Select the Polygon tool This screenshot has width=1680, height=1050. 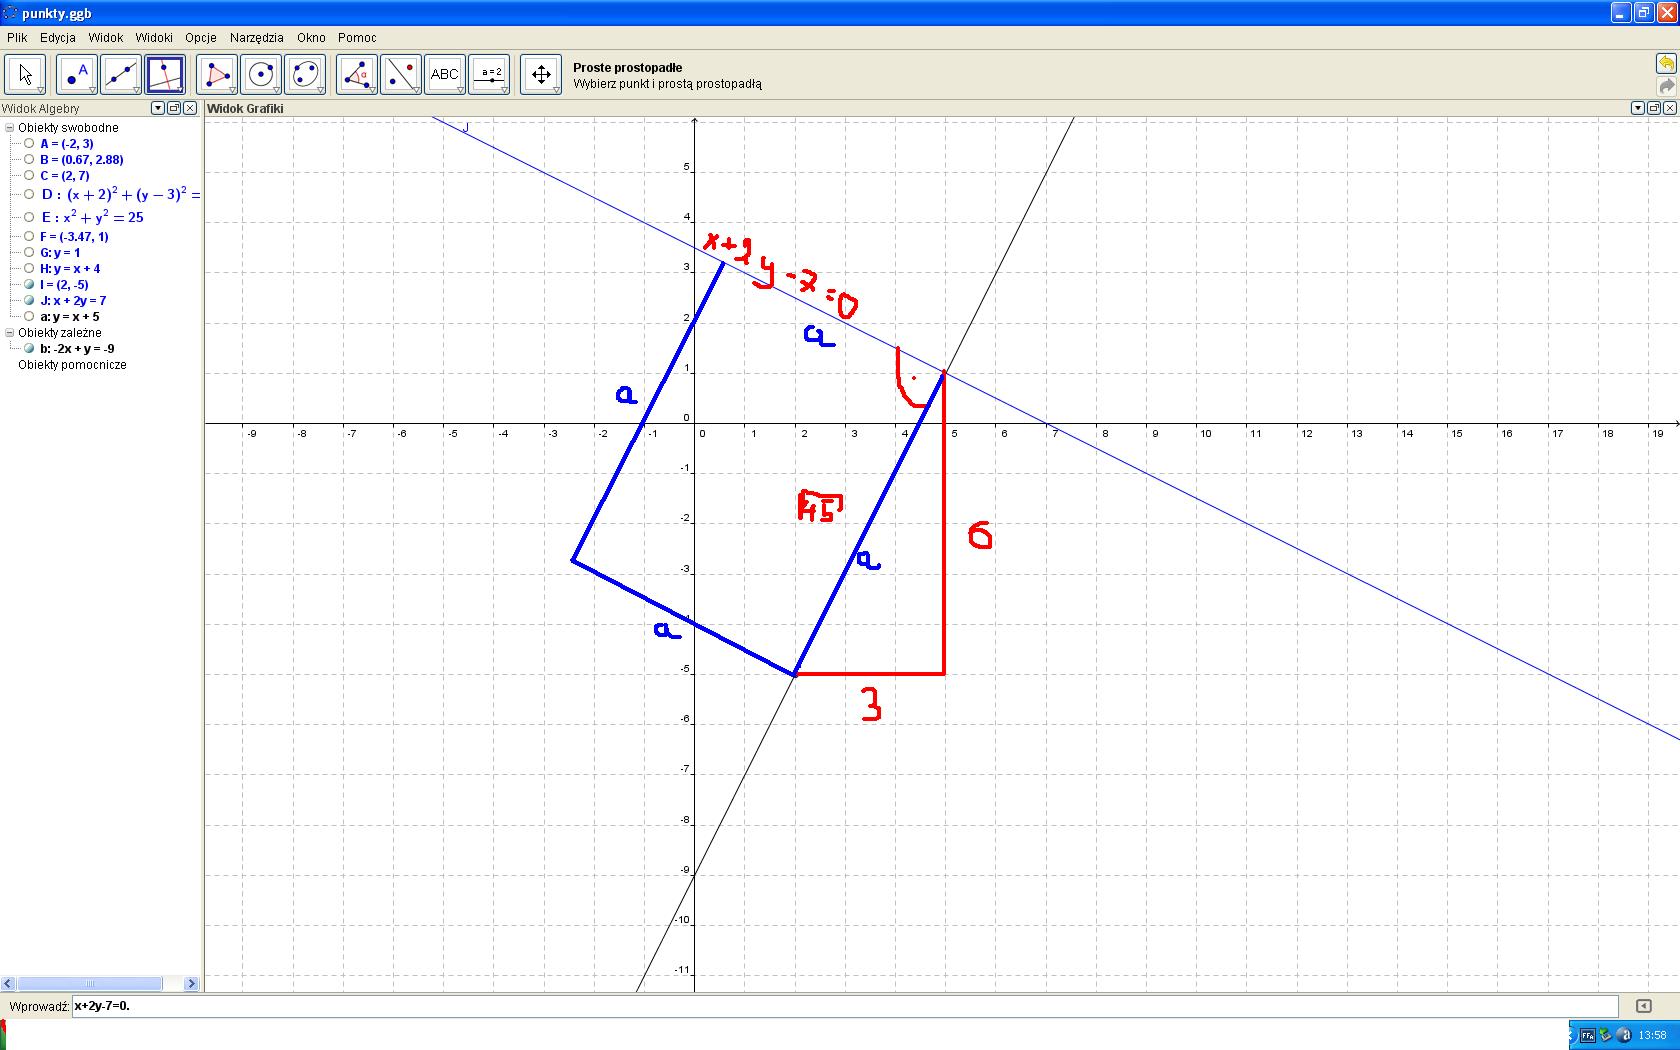[216, 75]
